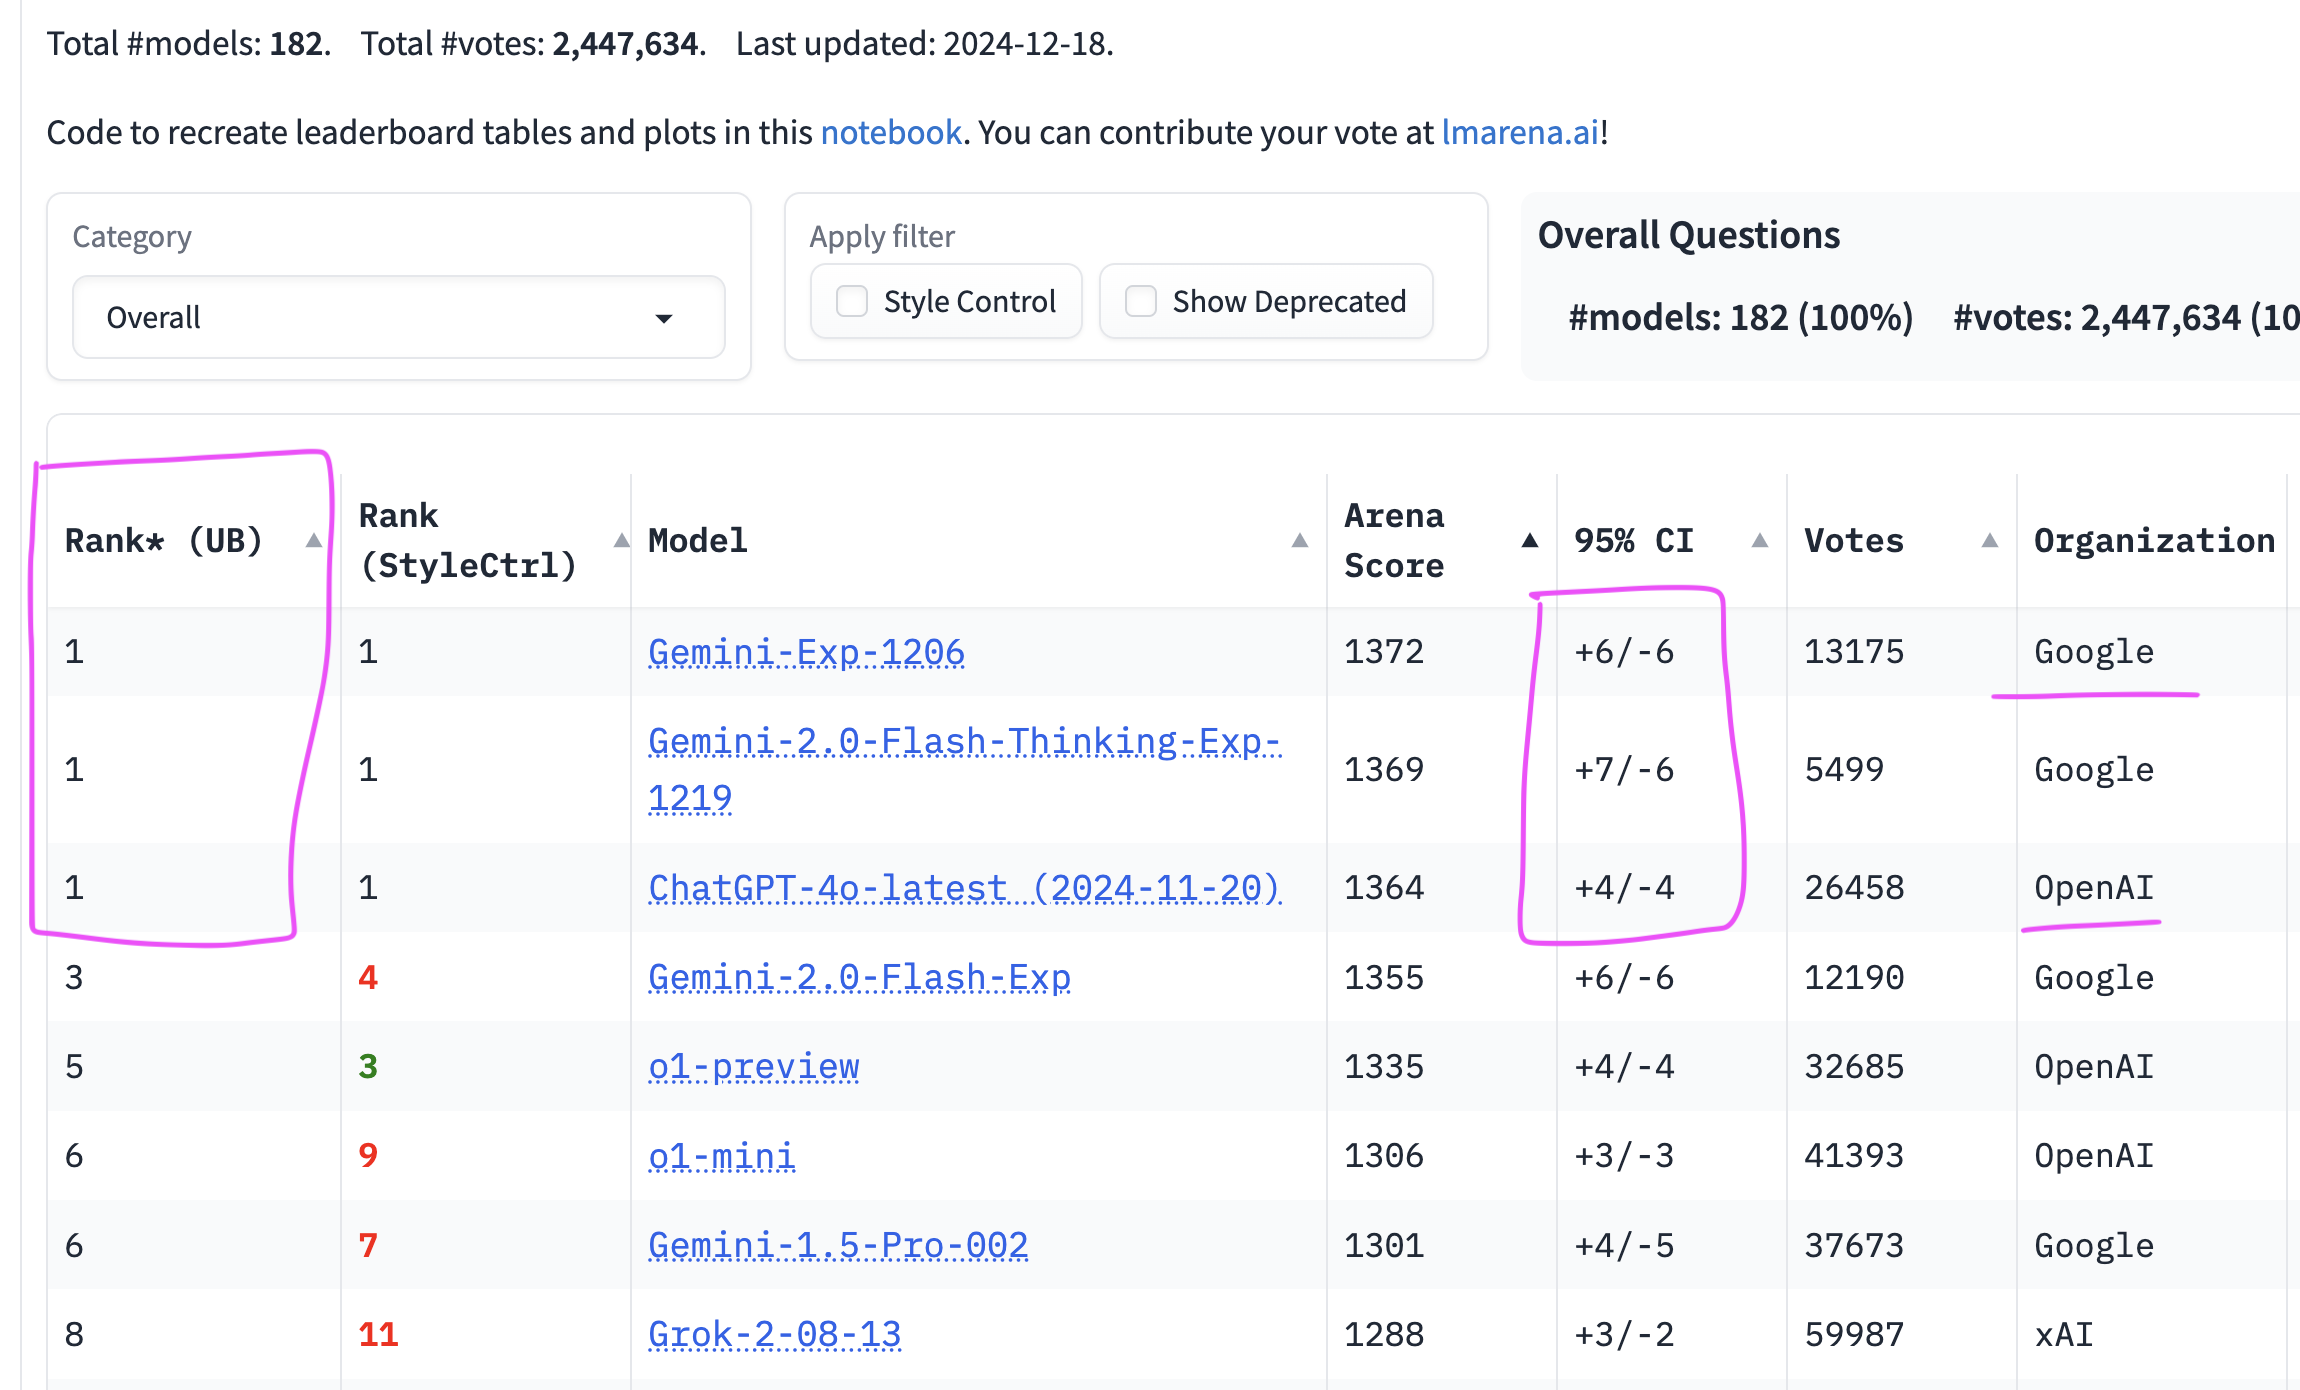Select Votes value 32685
The width and height of the screenshot is (2300, 1390).
[1854, 1066]
